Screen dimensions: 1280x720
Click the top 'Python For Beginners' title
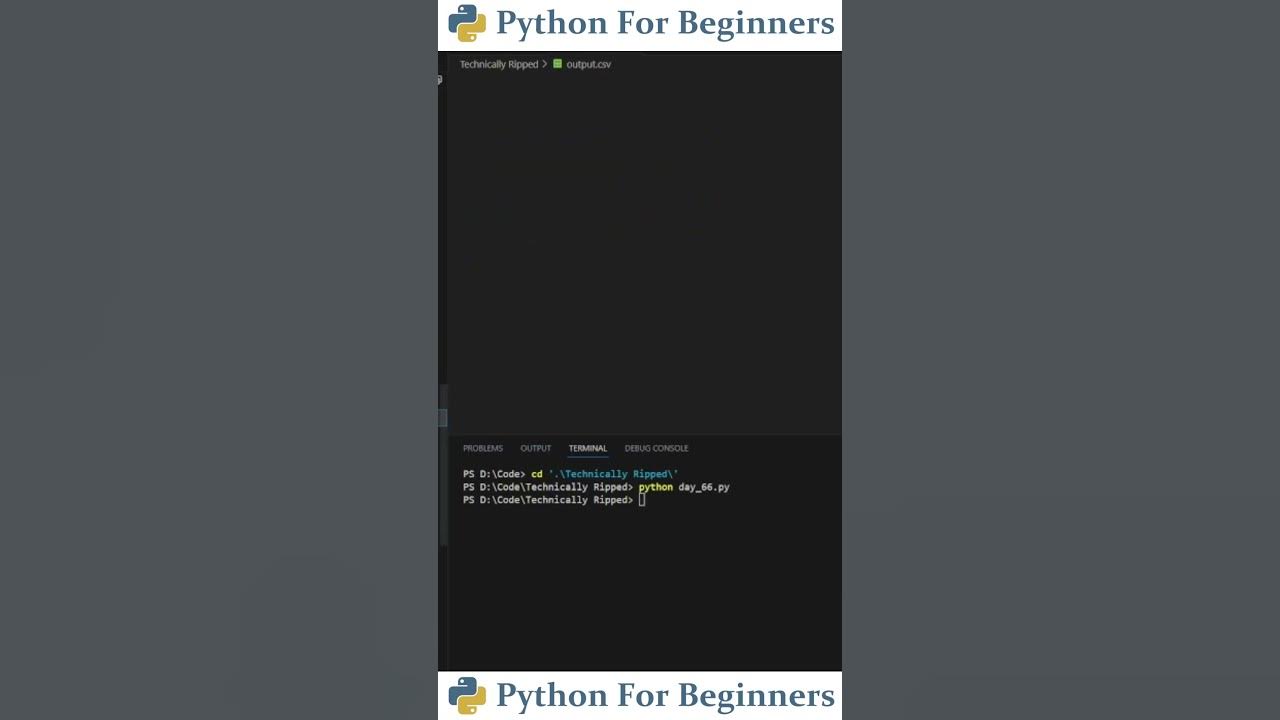[x=665, y=23]
